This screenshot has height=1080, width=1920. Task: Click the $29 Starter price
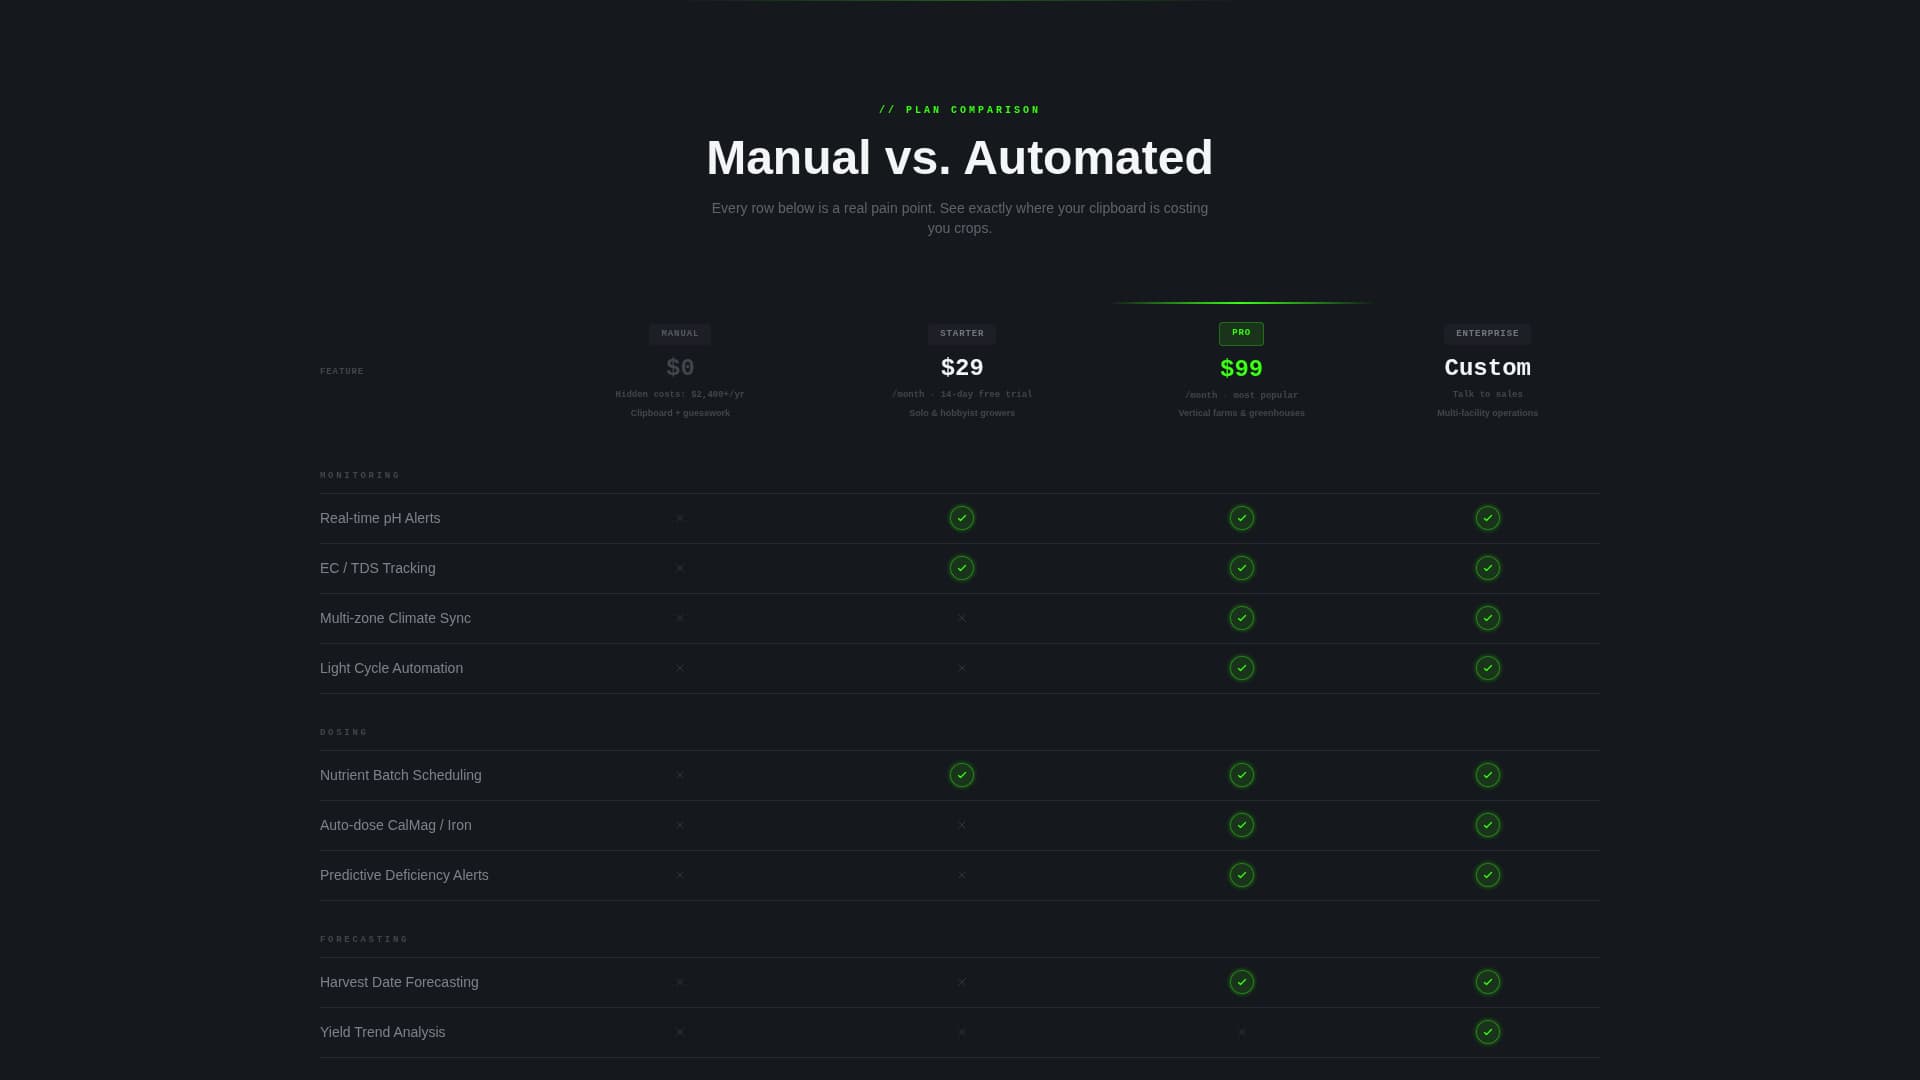click(x=961, y=368)
